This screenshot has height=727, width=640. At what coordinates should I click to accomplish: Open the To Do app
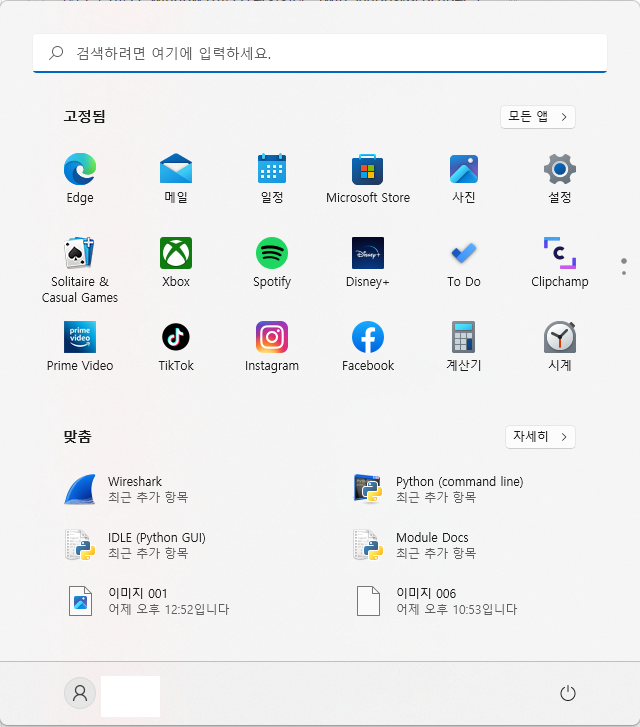click(464, 262)
